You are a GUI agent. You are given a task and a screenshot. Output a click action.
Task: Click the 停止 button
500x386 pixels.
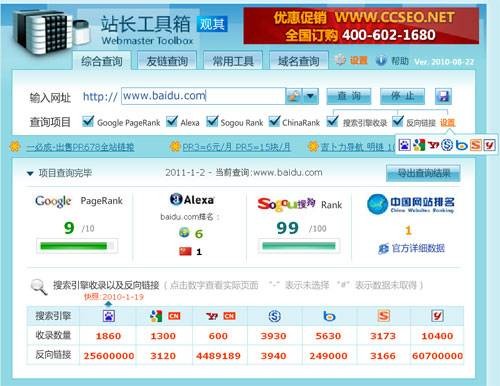point(402,96)
